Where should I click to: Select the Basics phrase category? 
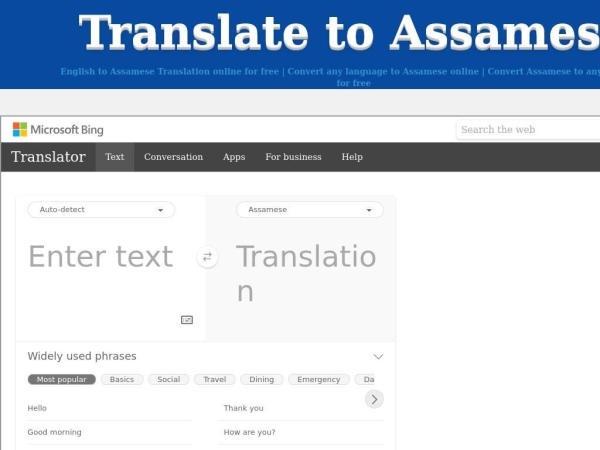pos(122,379)
